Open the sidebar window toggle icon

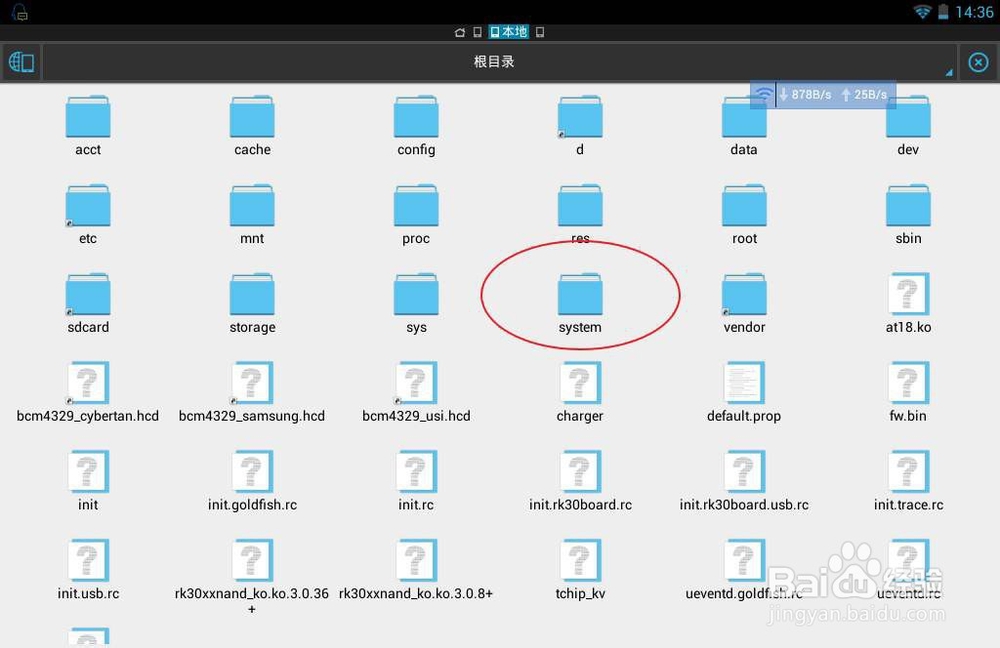21,61
